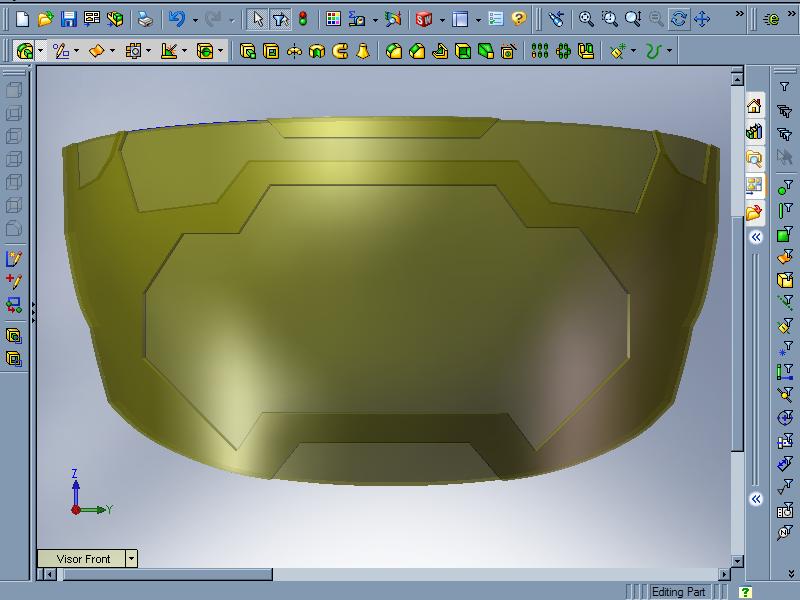Toggle the Filter Vertices button
Viewport: 800px width, 600px height.
pyautogui.click(x=785, y=188)
